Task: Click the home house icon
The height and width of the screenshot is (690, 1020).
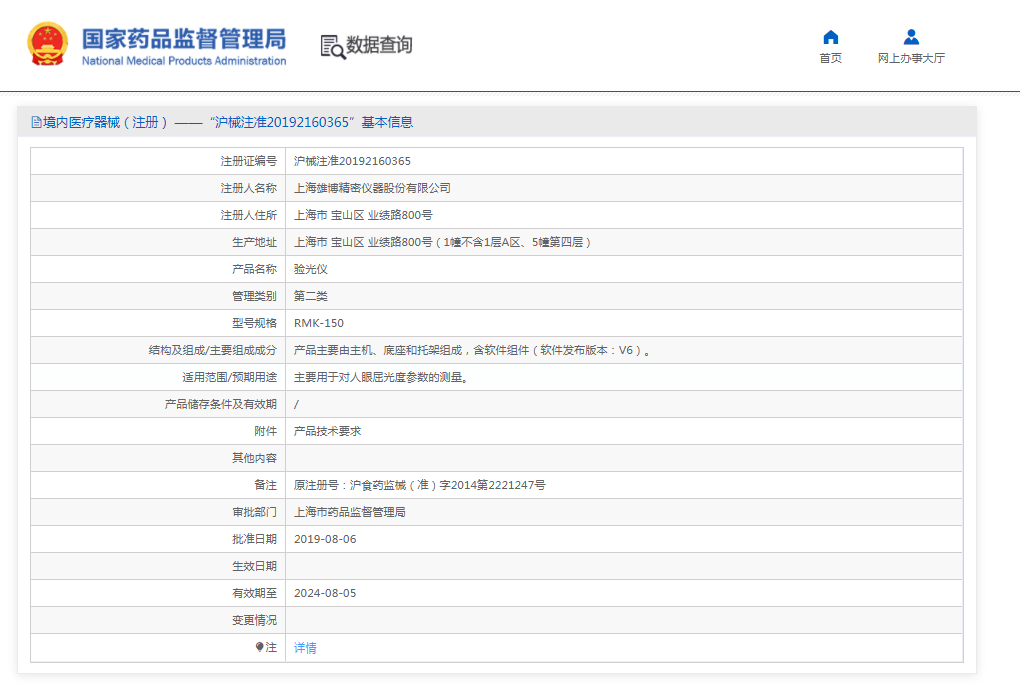Action: tap(830, 37)
